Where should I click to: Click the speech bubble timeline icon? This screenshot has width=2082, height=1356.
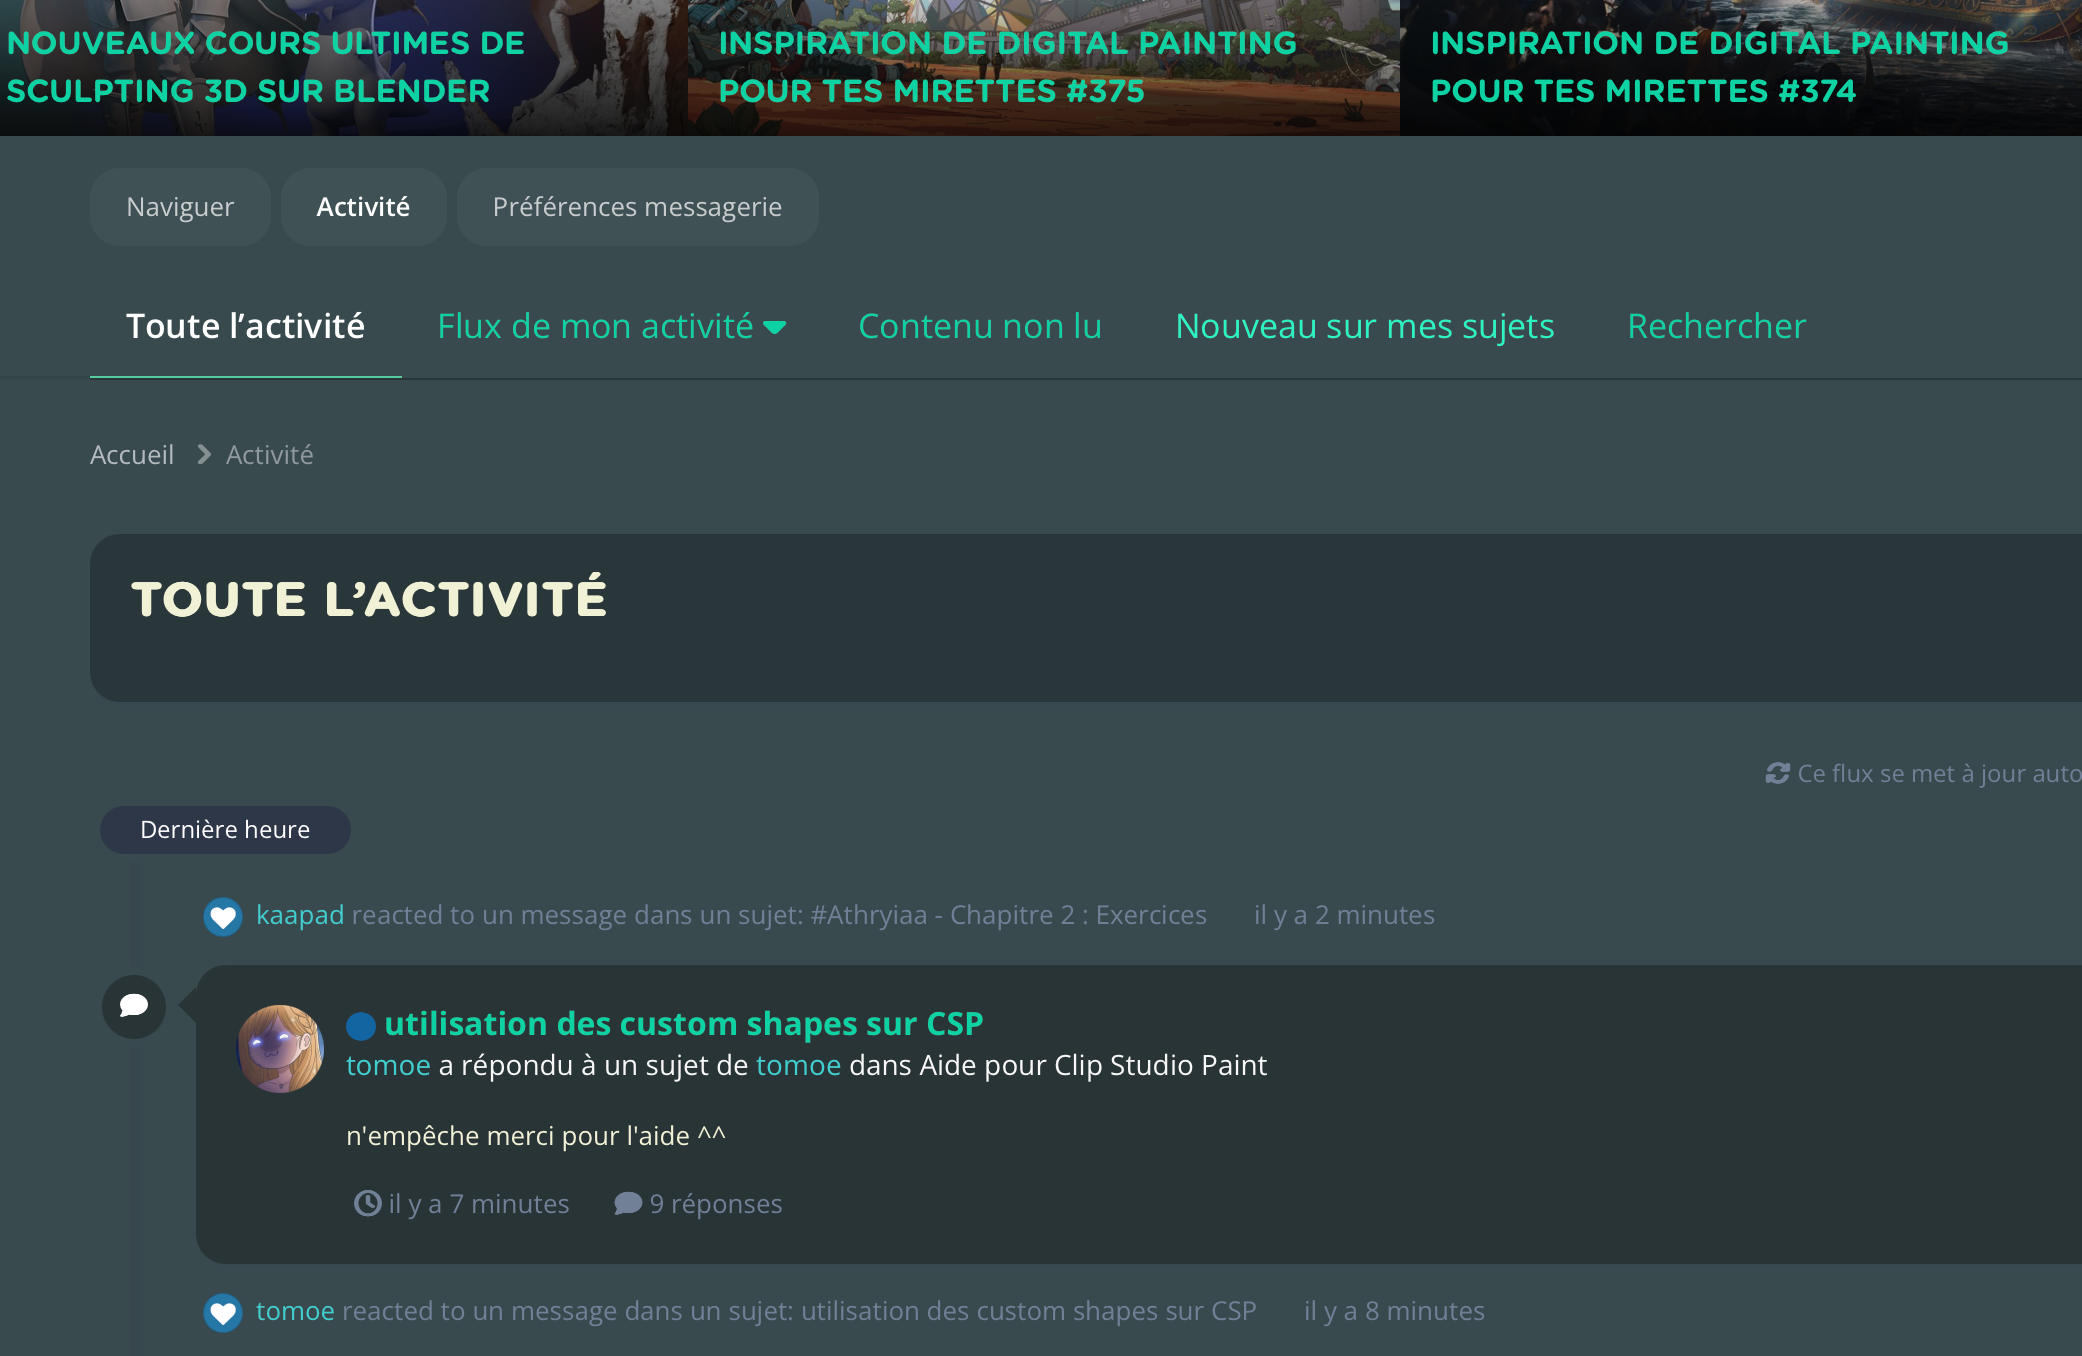pyautogui.click(x=134, y=1006)
